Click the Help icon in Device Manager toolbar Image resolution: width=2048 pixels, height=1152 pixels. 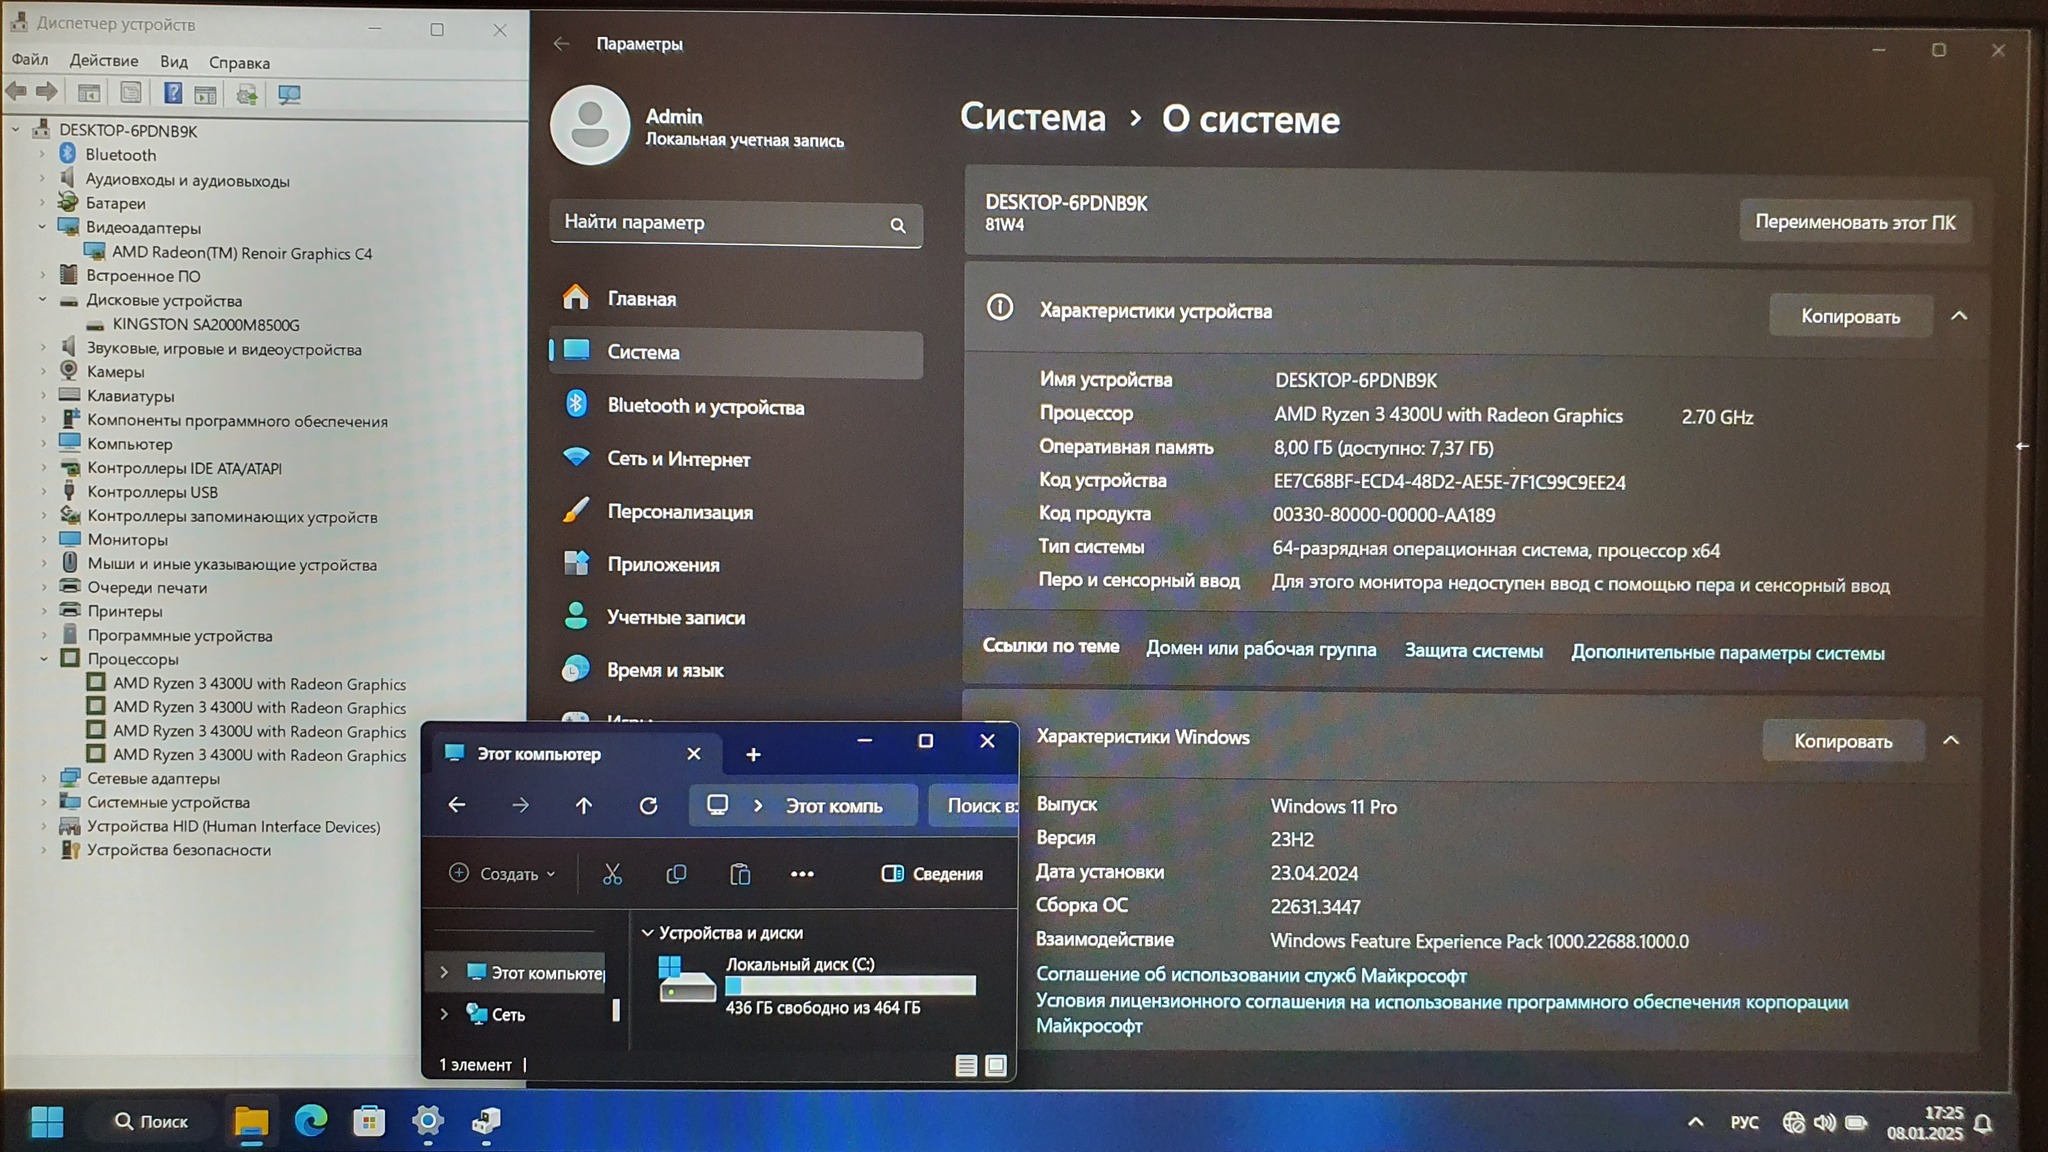[x=172, y=94]
